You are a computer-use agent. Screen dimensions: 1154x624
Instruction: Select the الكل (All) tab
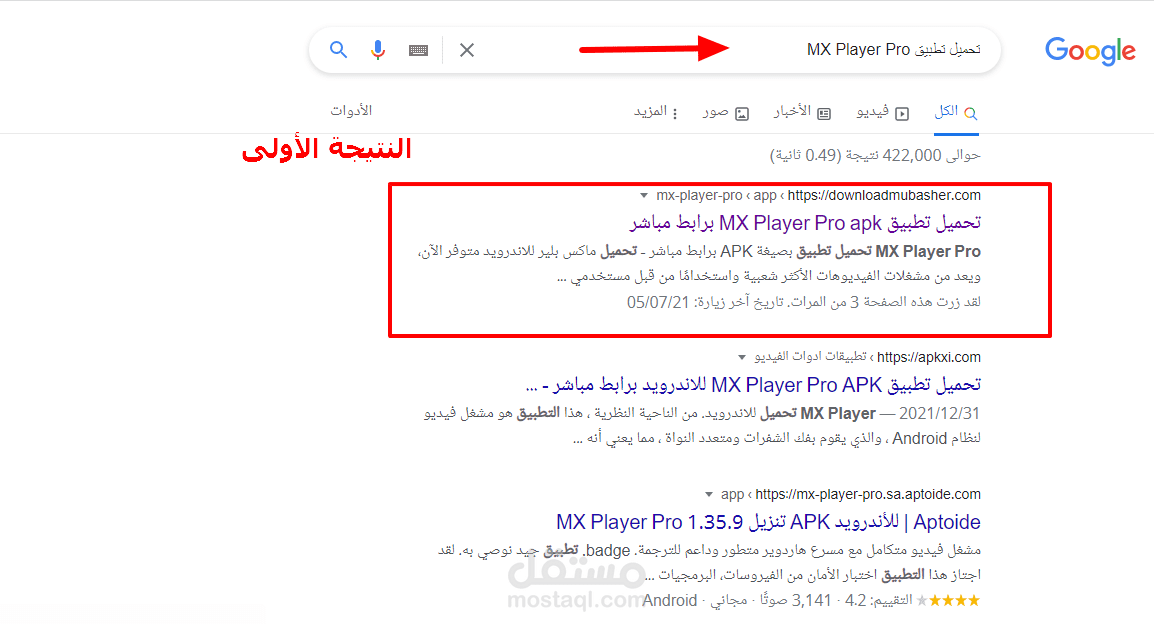point(956,112)
